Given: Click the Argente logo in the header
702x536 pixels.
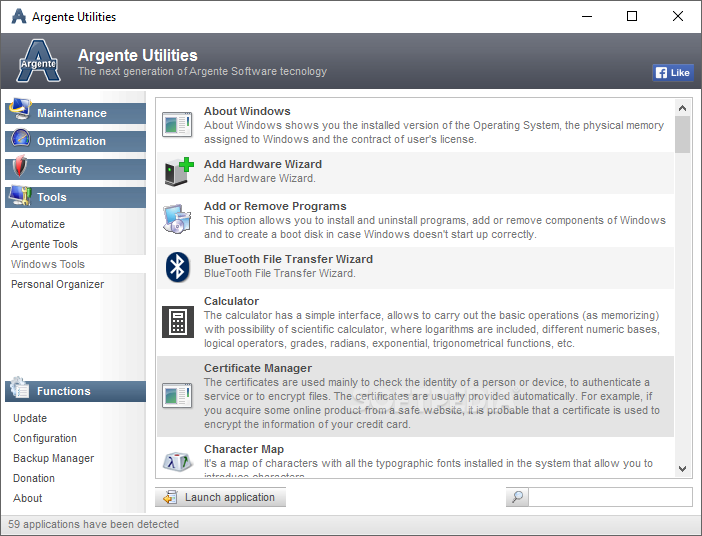Looking at the screenshot, I should click(x=39, y=61).
